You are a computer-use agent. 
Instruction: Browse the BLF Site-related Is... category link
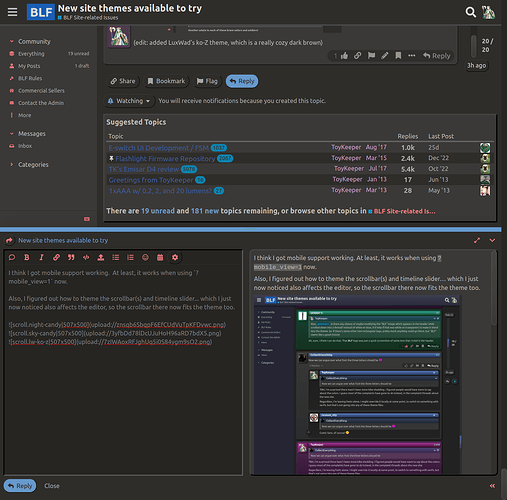pyautogui.click(x=402, y=211)
